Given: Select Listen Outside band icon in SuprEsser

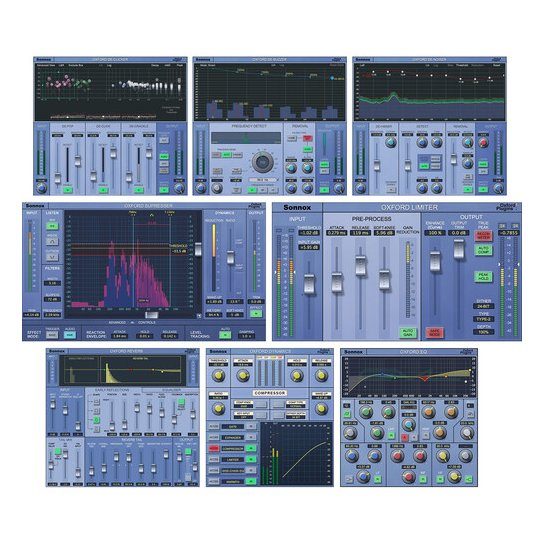Looking at the screenshot, I should click(x=52, y=257).
